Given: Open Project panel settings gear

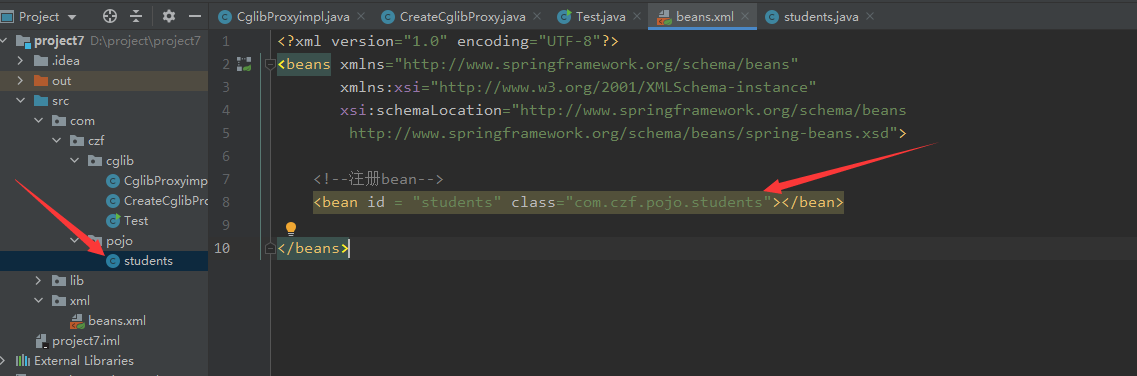Looking at the screenshot, I should (169, 15).
